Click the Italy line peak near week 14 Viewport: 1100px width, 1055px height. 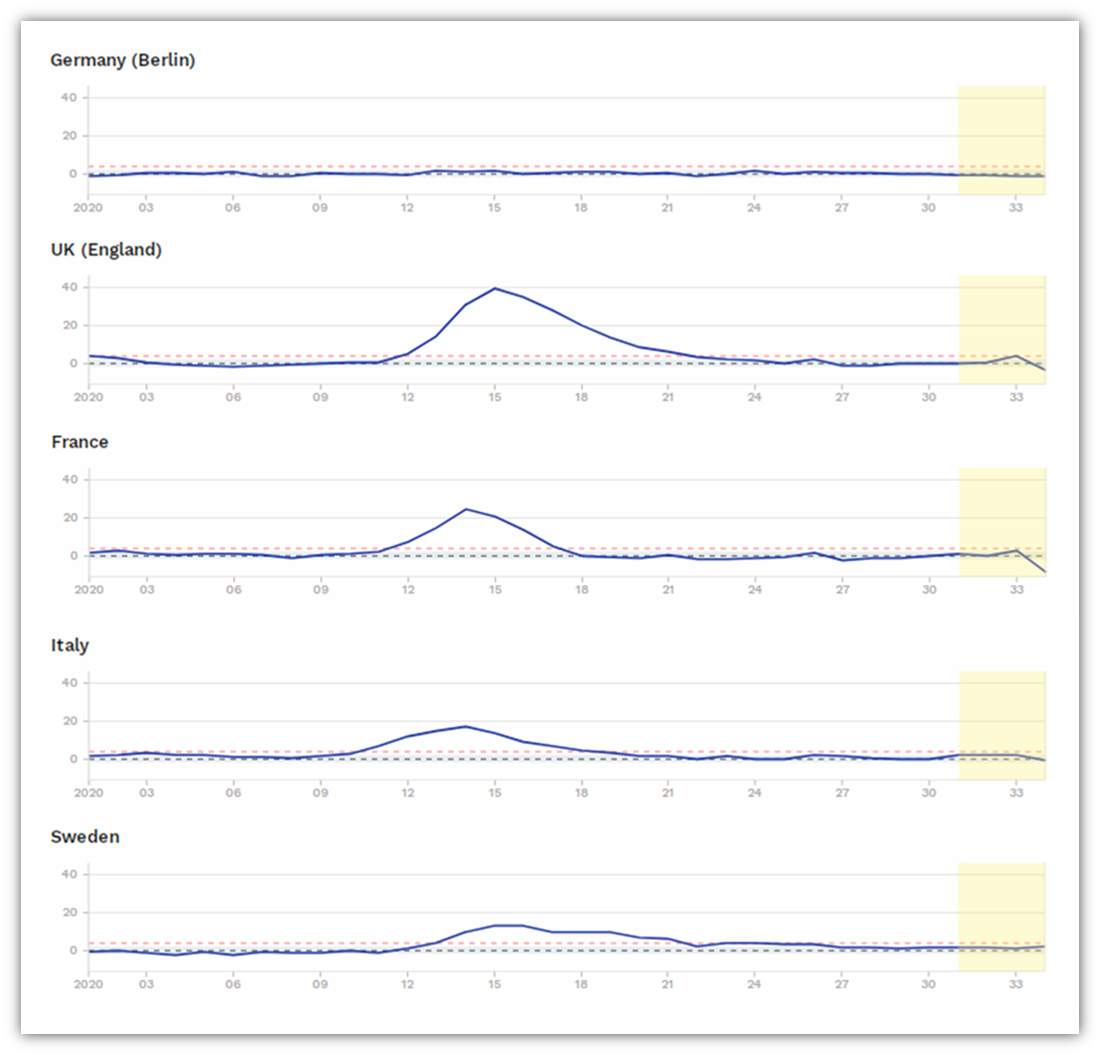click(x=466, y=726)
